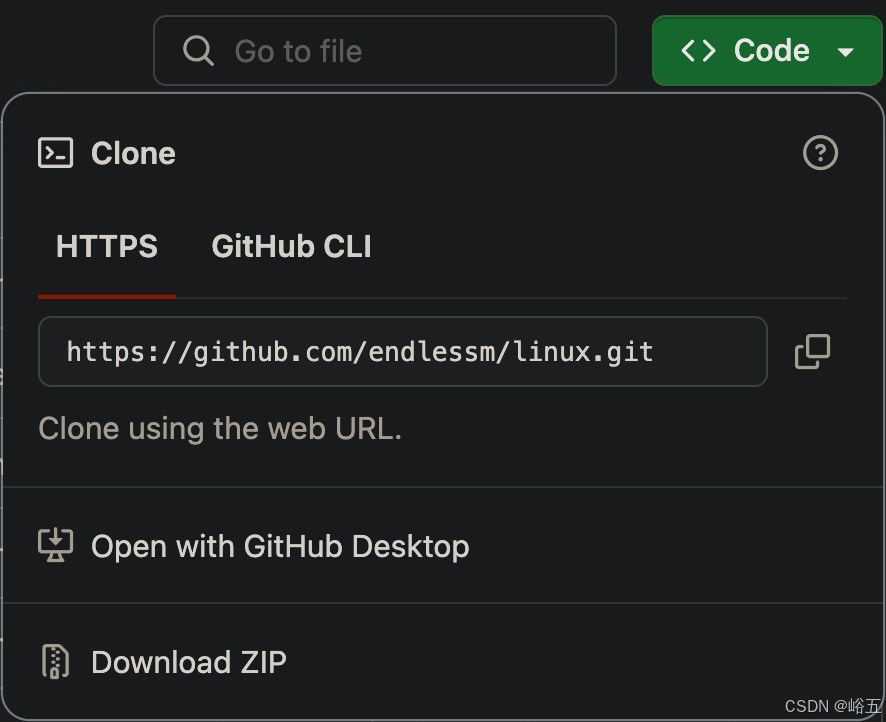Open the clone help question-mark icon
The image size is (886, 722).
click(x=820, y=153)
